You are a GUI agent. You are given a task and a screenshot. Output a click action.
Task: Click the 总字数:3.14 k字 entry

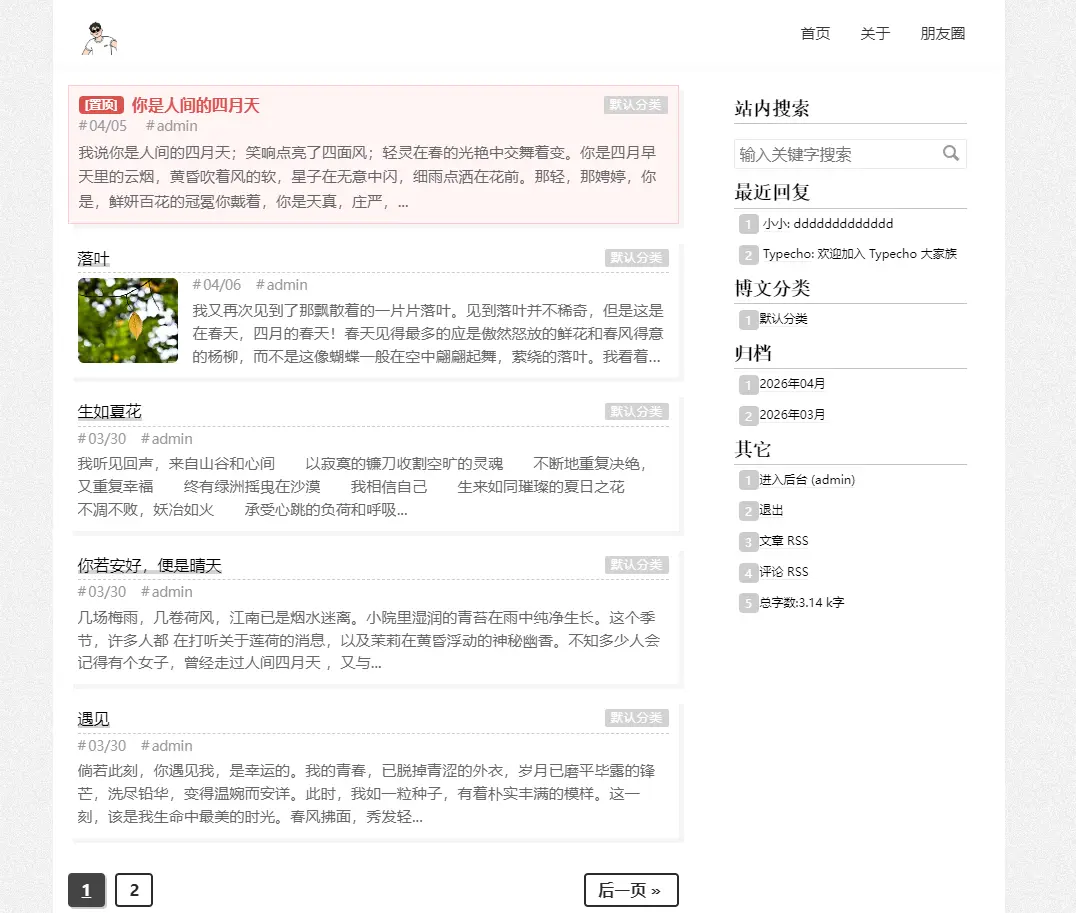tap(802, 603)
